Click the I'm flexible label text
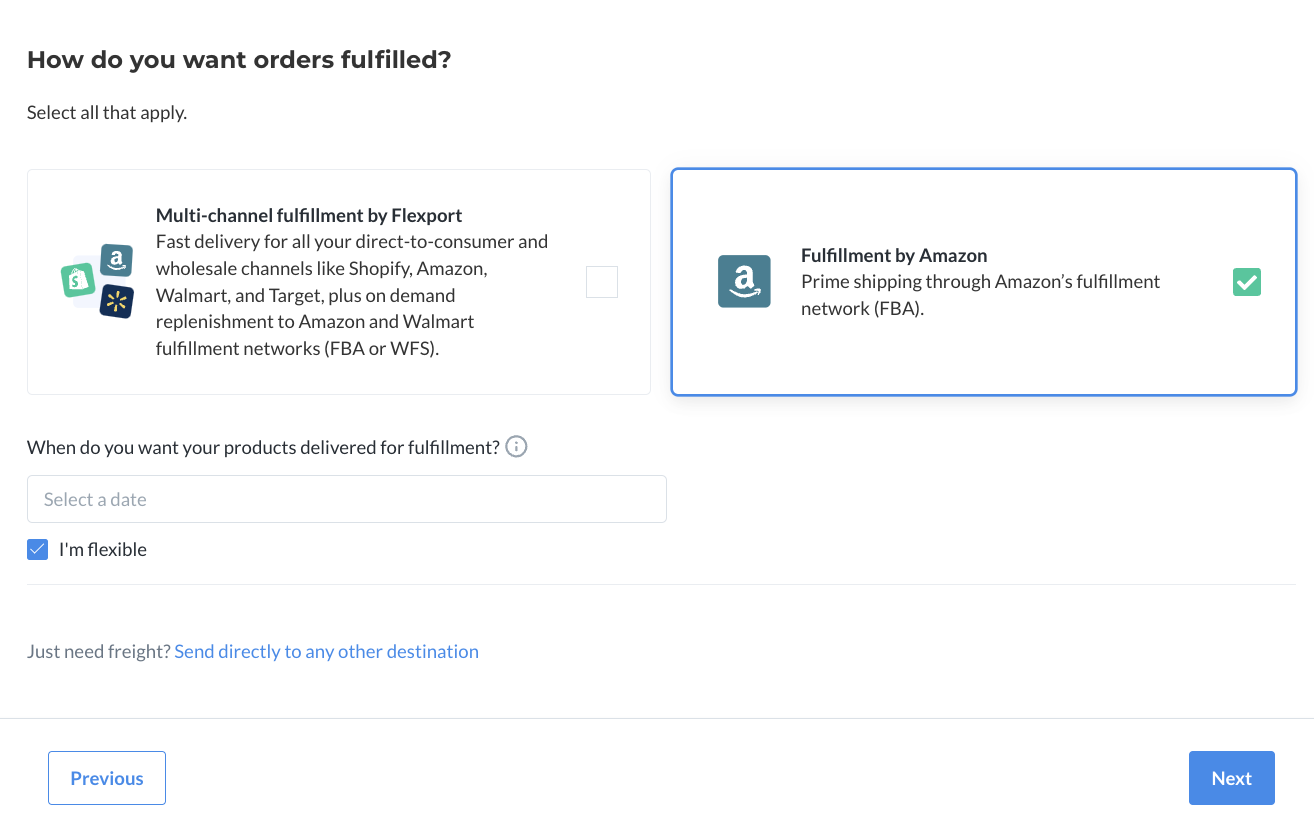The image size is (1314, 828). (x=103, y=549)
